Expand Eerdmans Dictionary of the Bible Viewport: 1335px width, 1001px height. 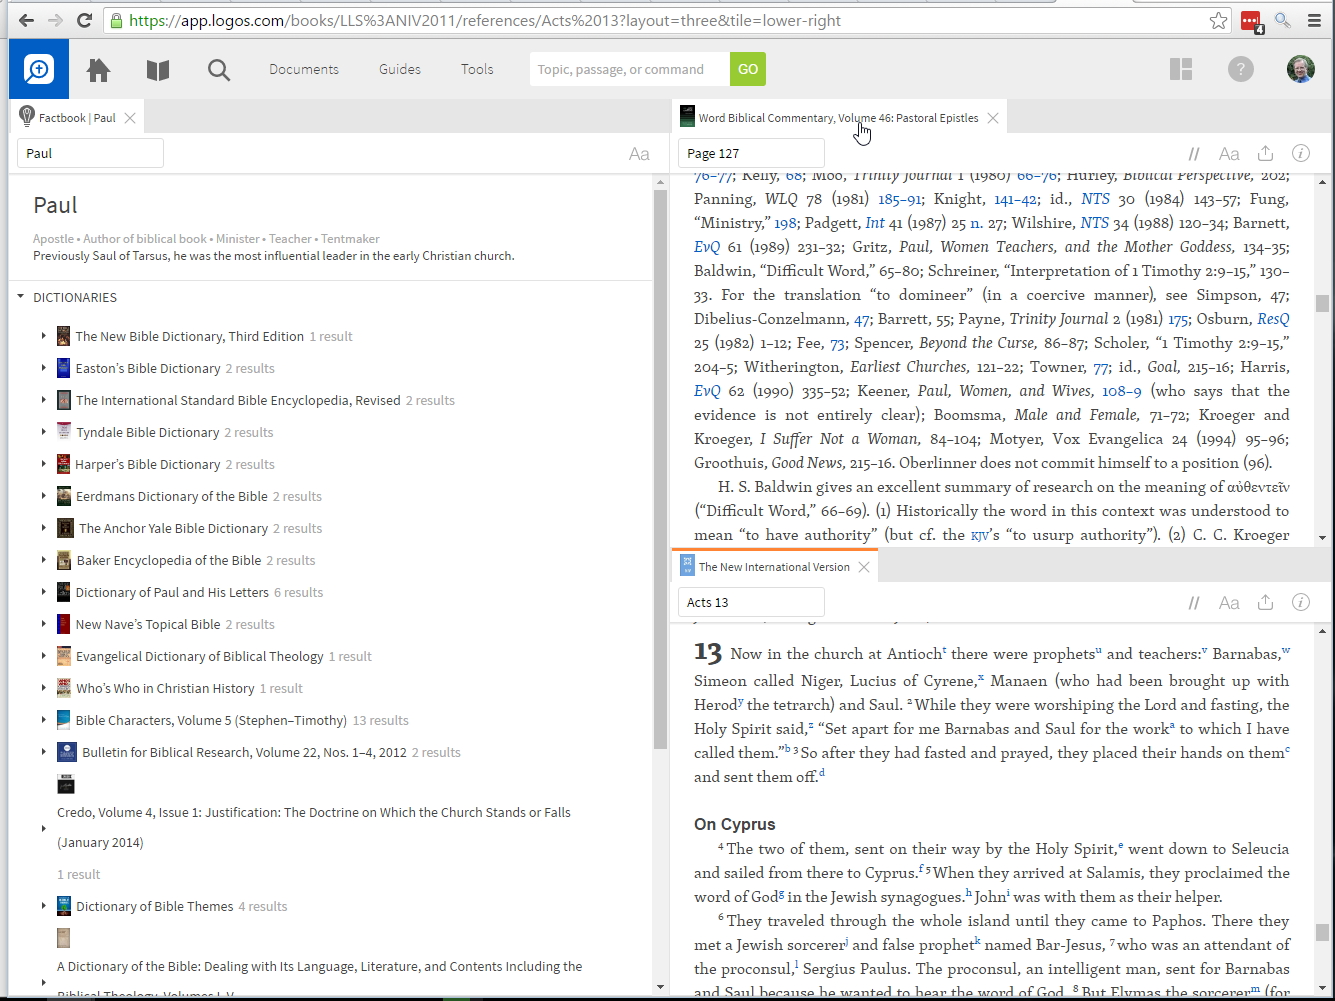[x=43, y=496]
